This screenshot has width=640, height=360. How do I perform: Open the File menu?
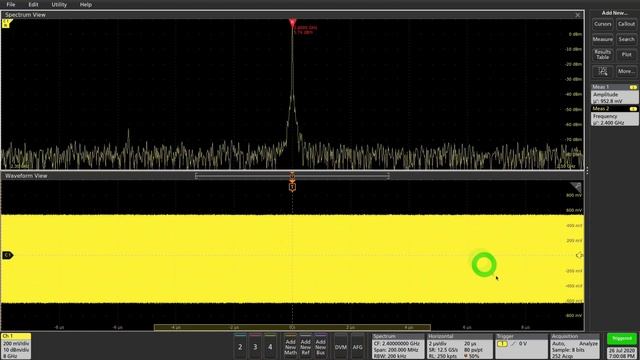point(11,4)
